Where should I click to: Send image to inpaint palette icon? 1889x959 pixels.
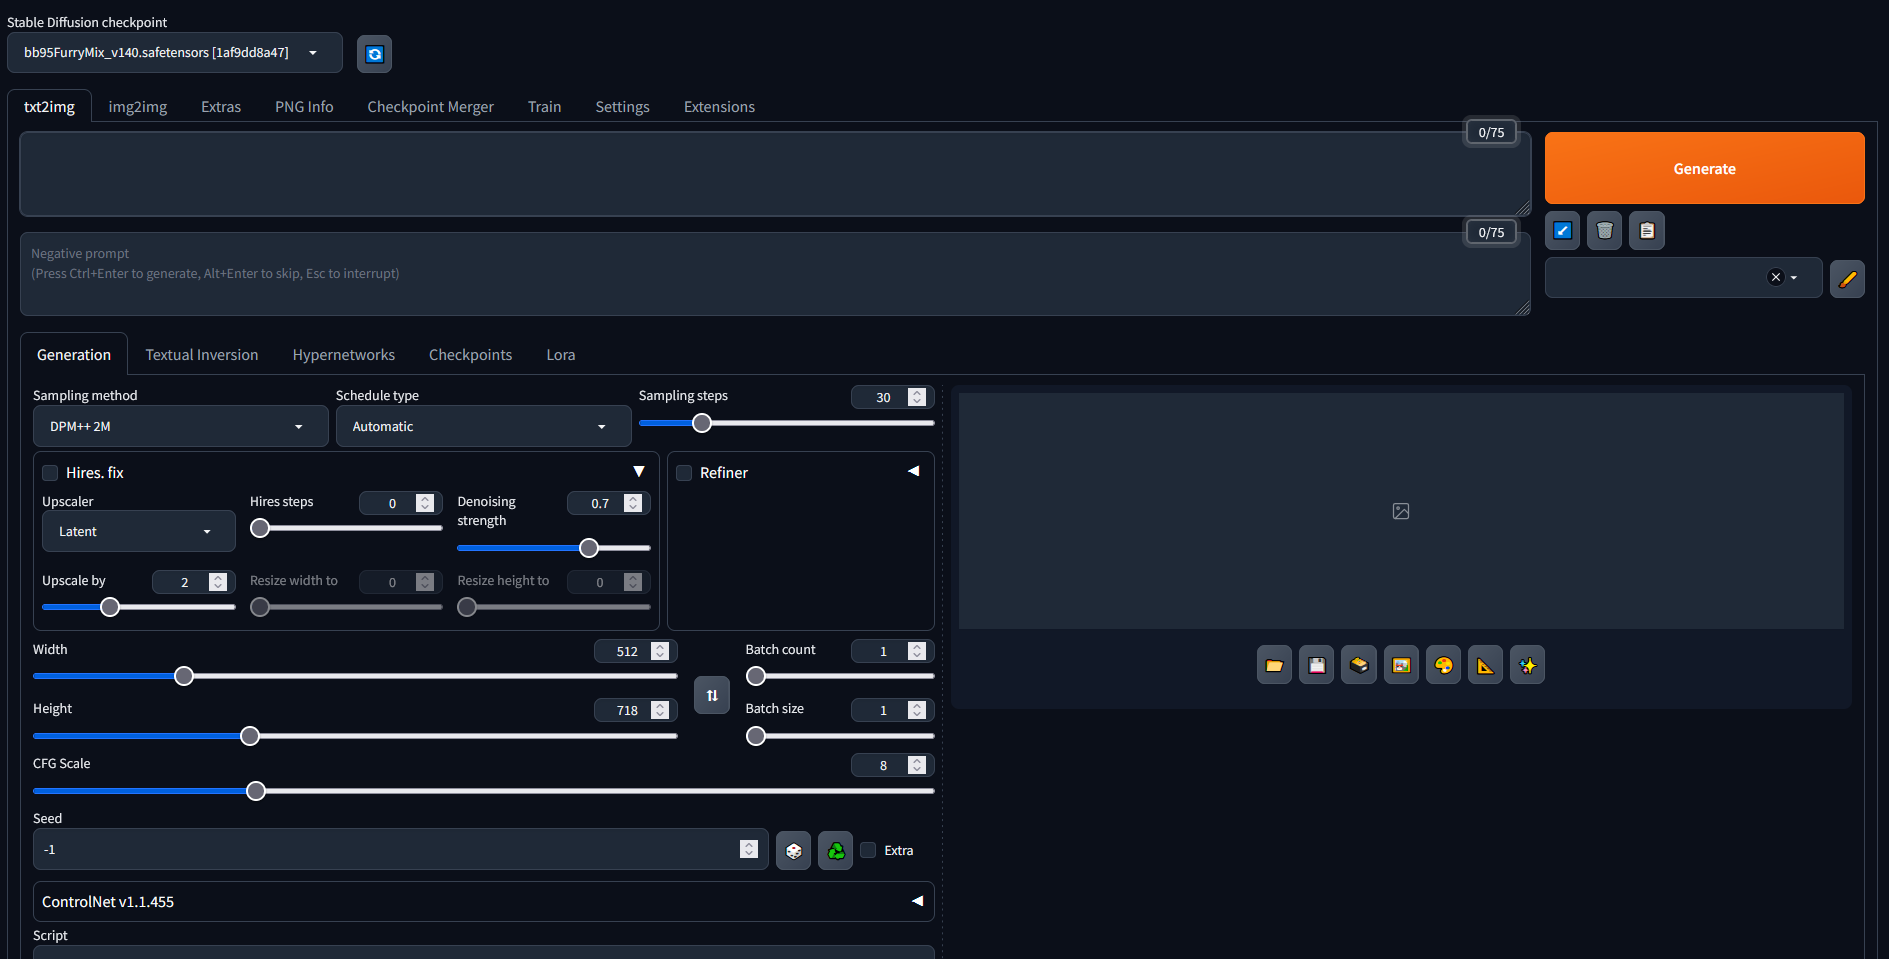coord(1443,665)
